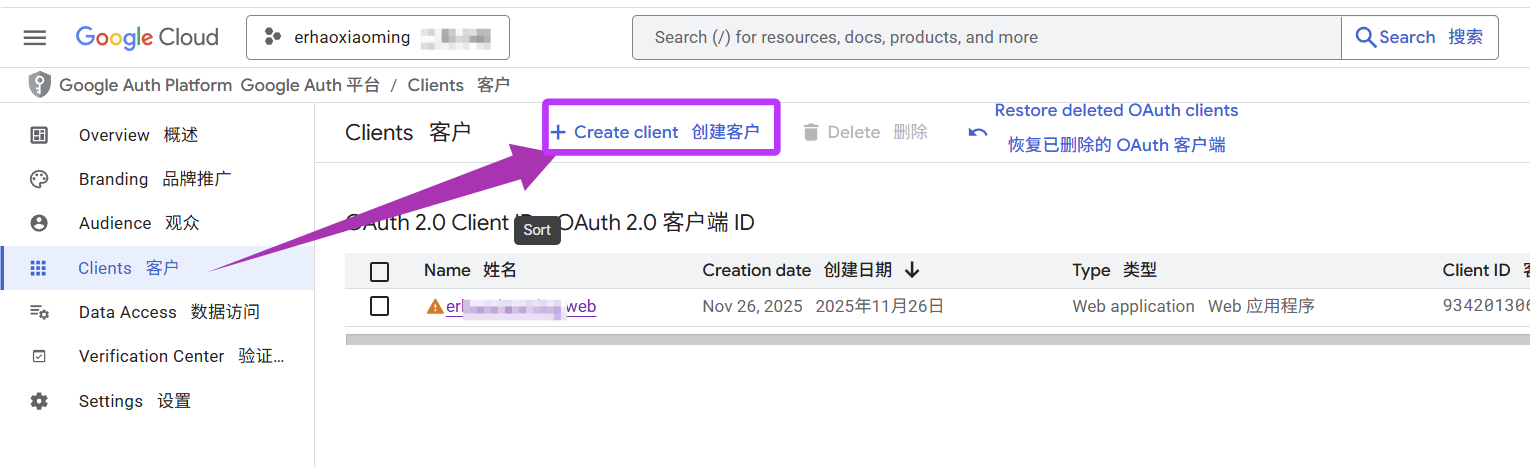
Task: Click the Nov 26, 2025 date cell
Action: (823, 306)
